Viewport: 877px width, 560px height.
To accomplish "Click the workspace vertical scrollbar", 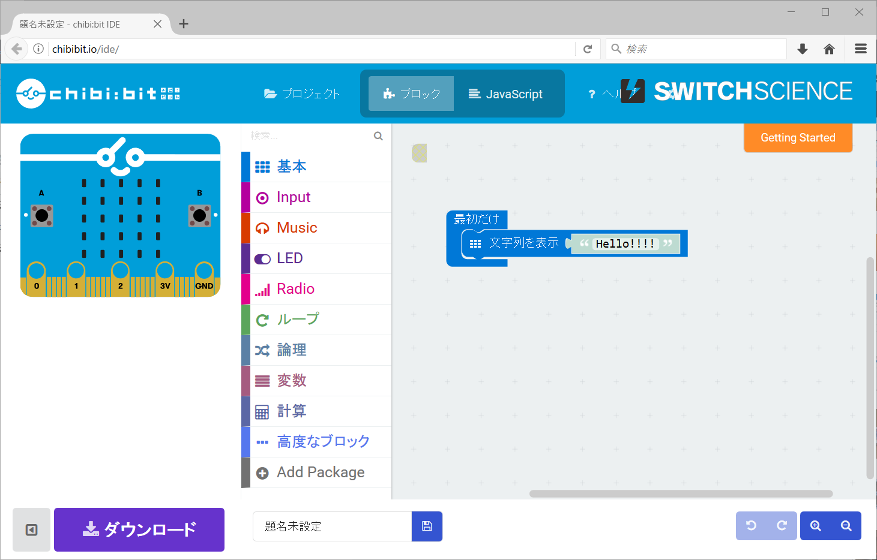I will pyautogui.click(x=870, y=368).
